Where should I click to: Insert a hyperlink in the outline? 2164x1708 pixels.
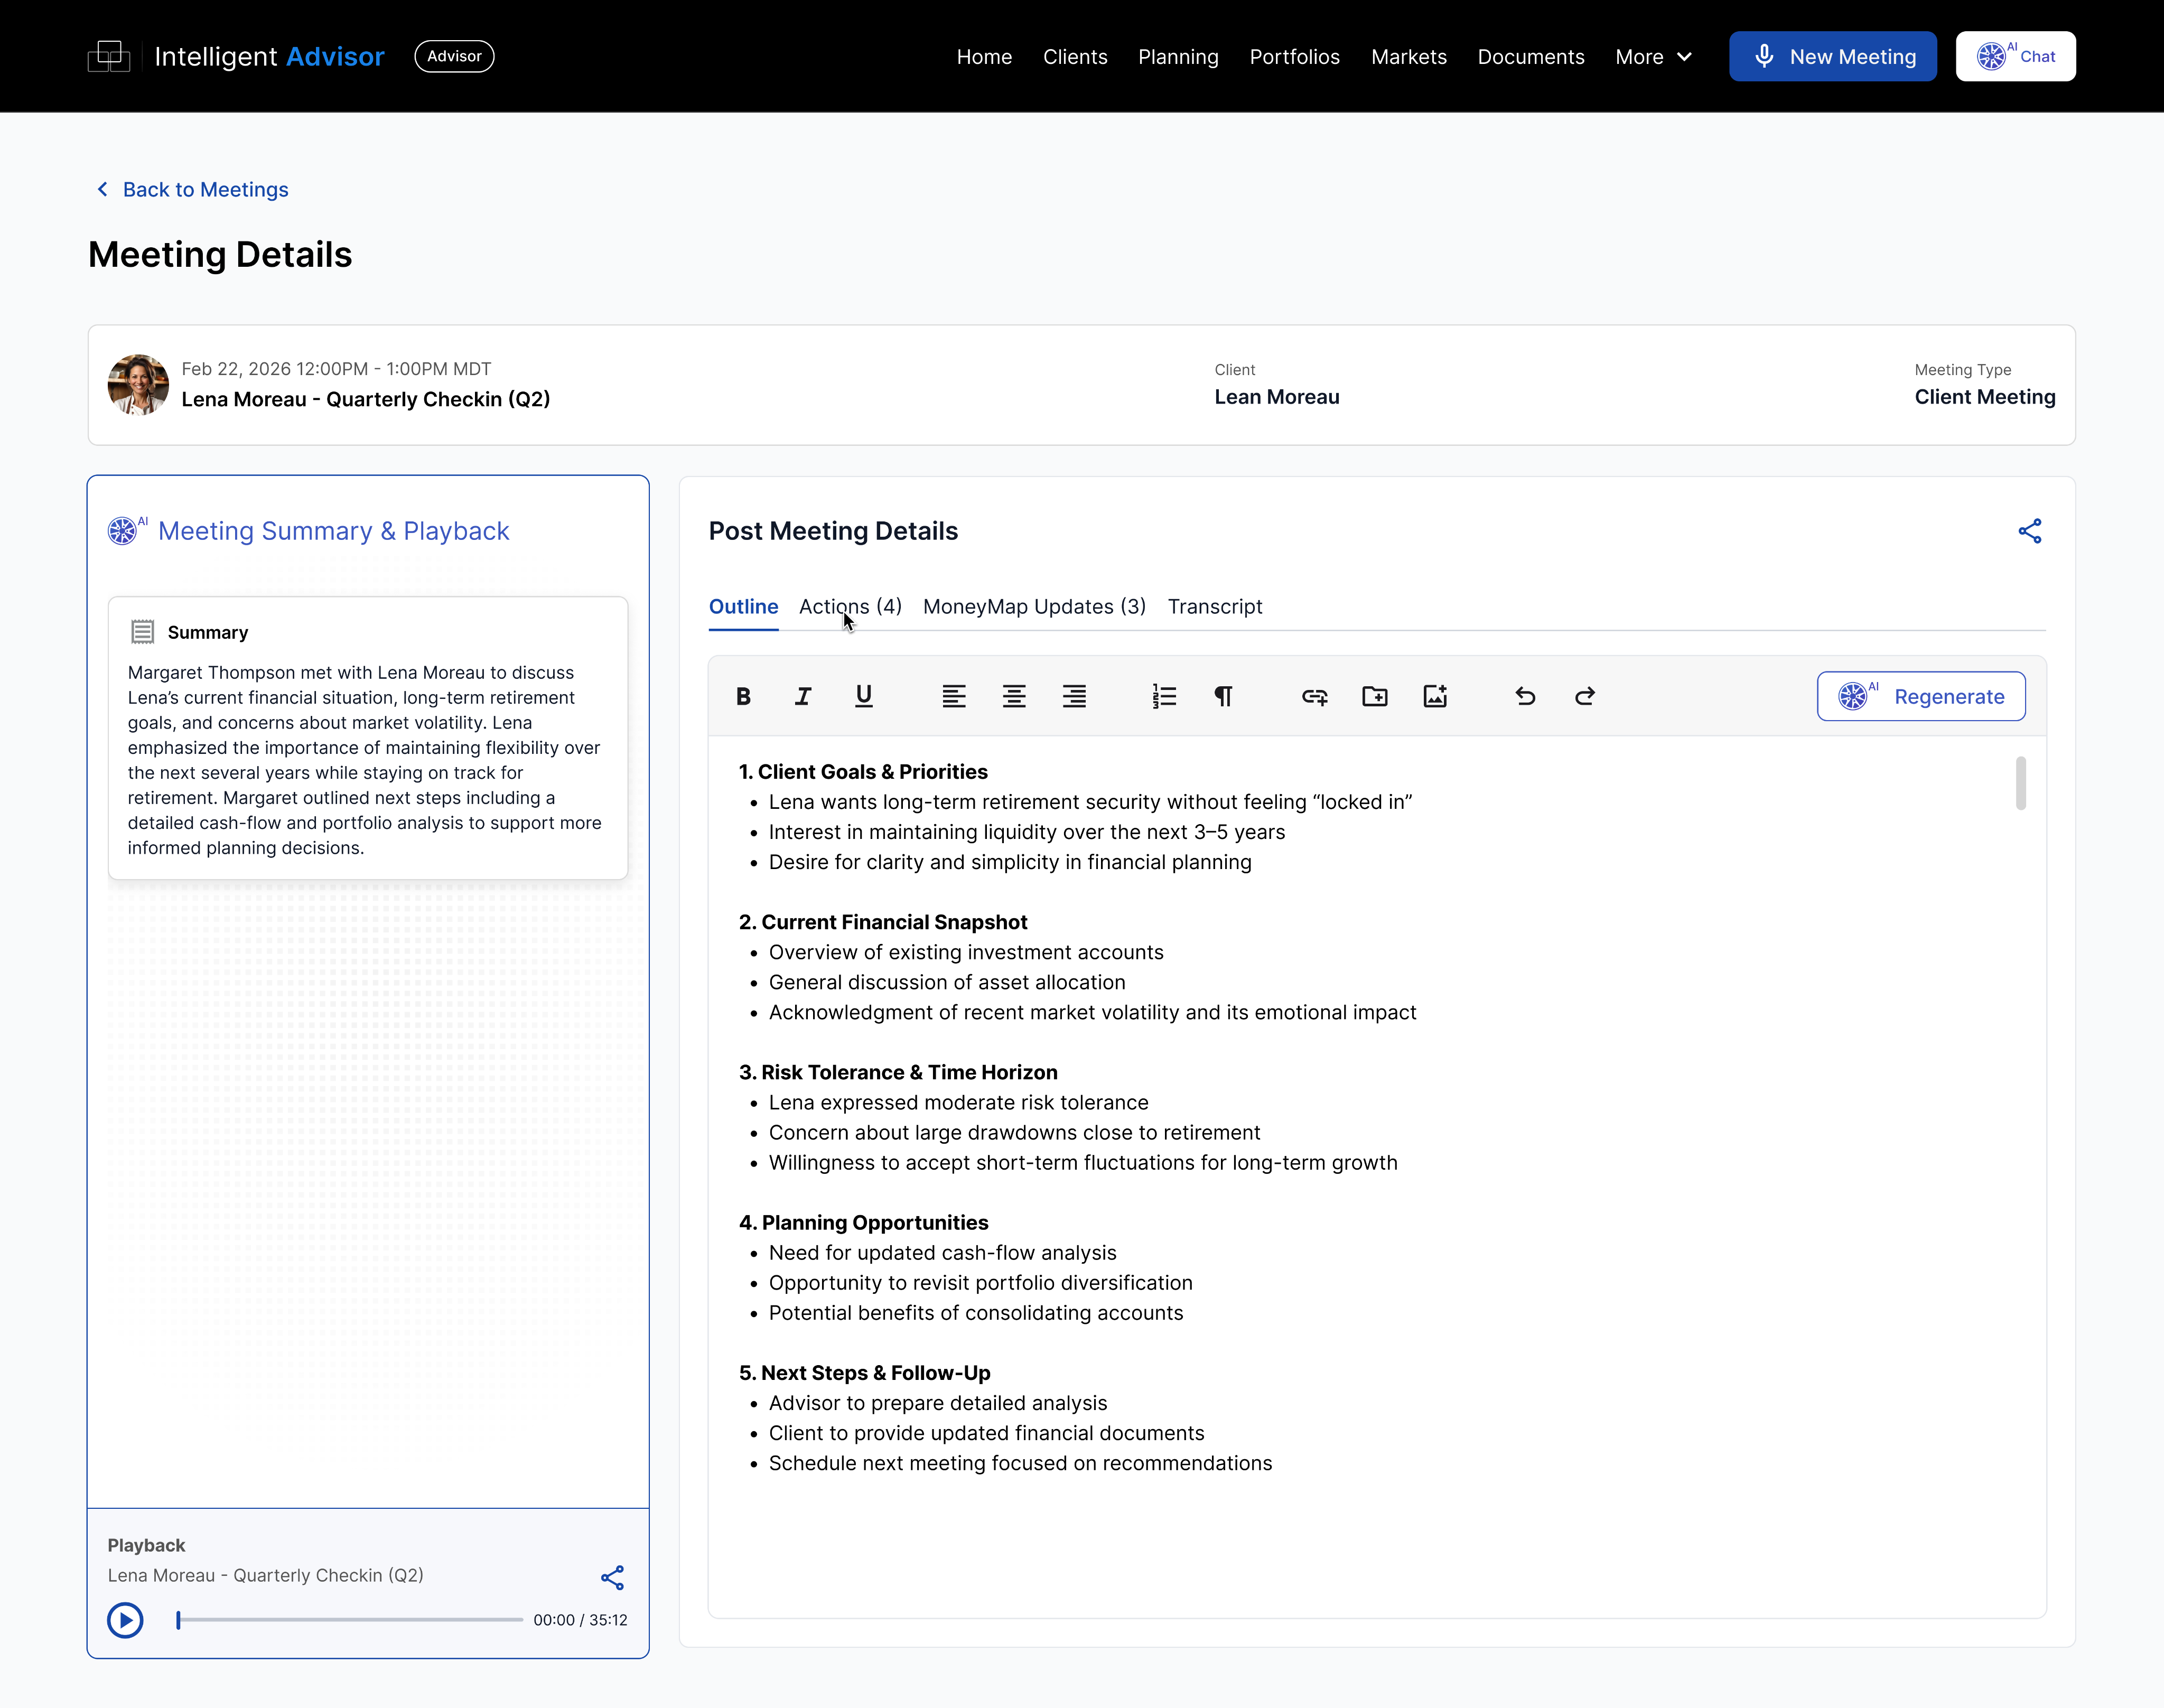pyautogui.click(x=1314, y=696)
